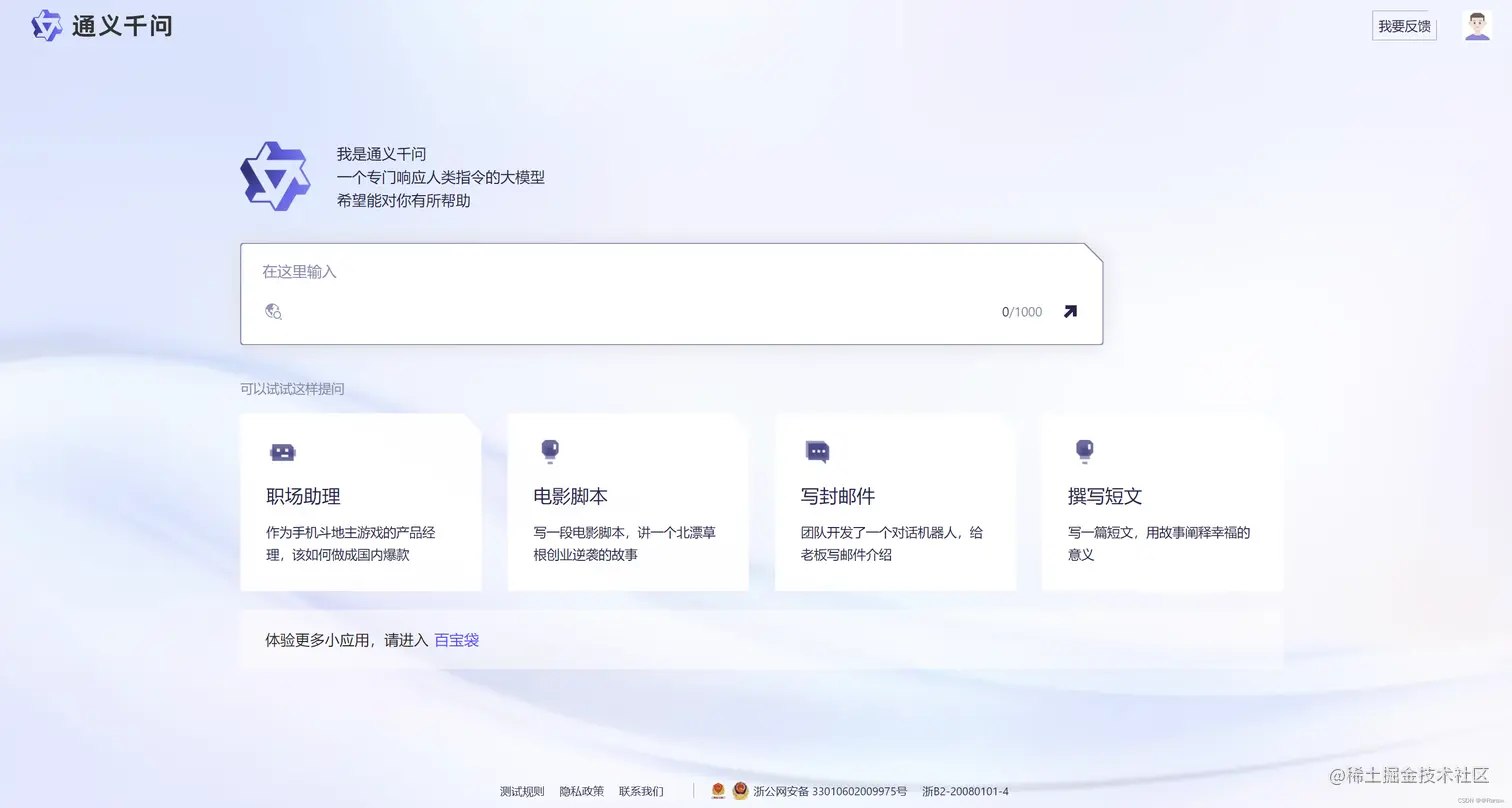Image resolution: width=1512 pixels, height=808 pixels.
Task: Click the 我要反馈 feedback button
Action: [1404, 26]
